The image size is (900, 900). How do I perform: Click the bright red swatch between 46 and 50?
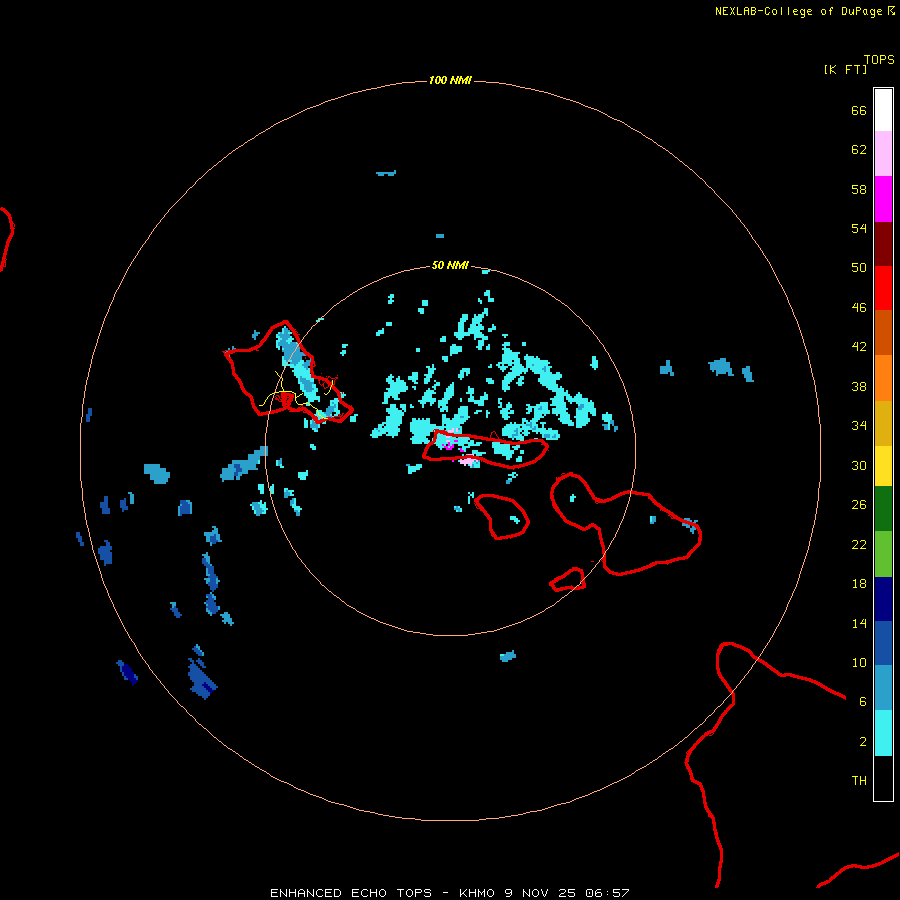[x=883, y=288]
